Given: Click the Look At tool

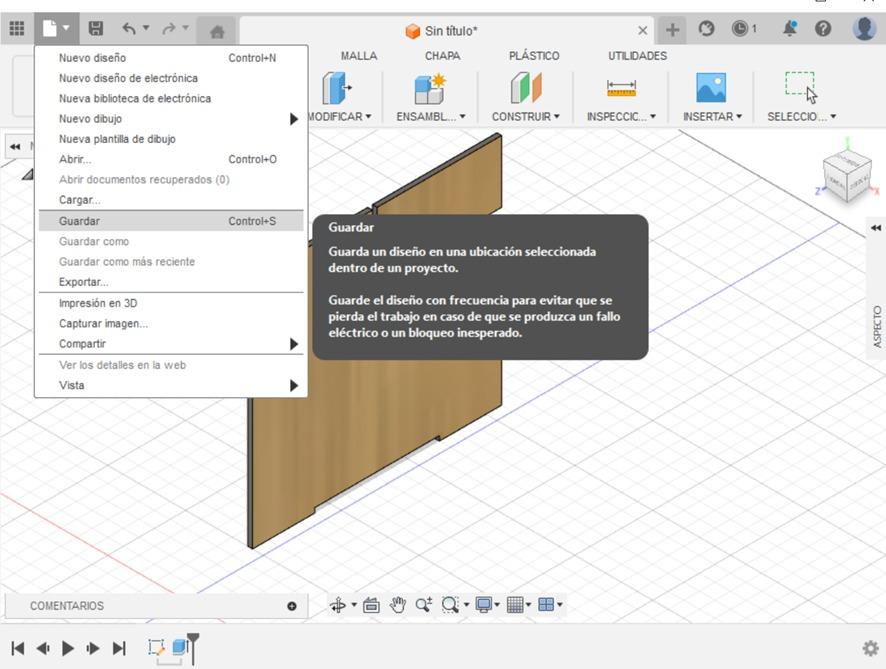Looking at the screenshot, I should tap(371, 605).
